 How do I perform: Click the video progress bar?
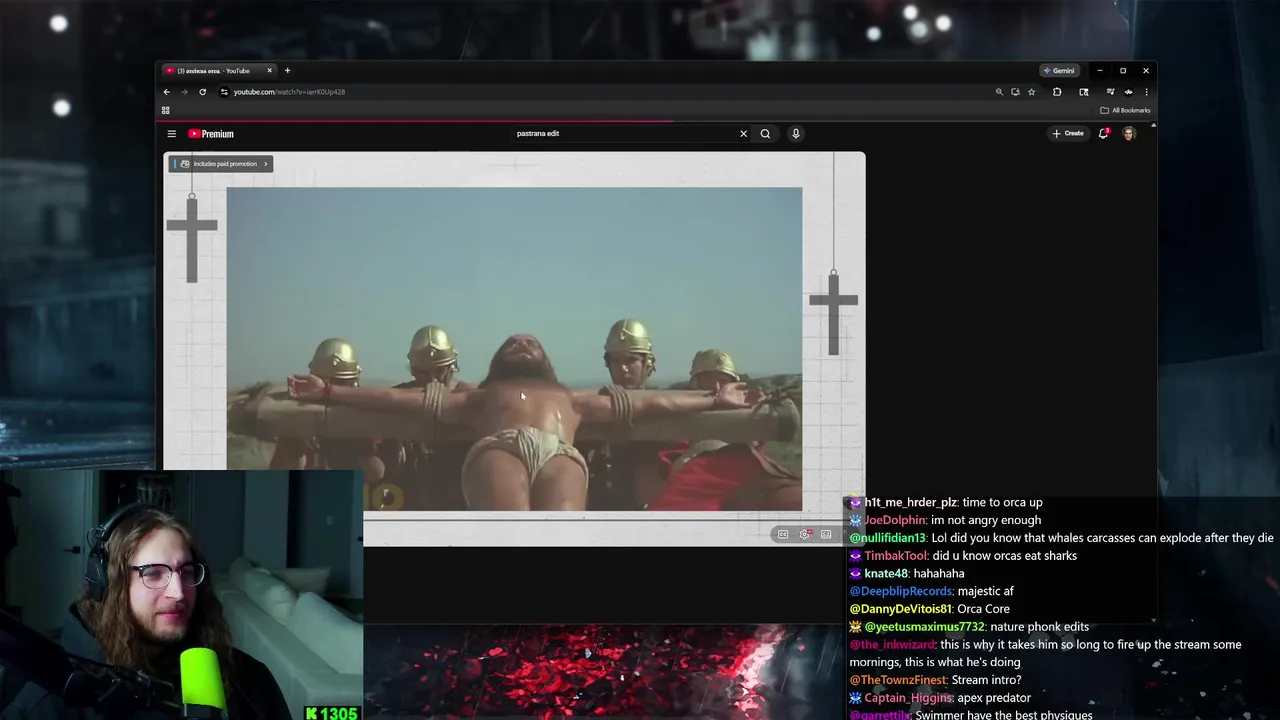604,520
